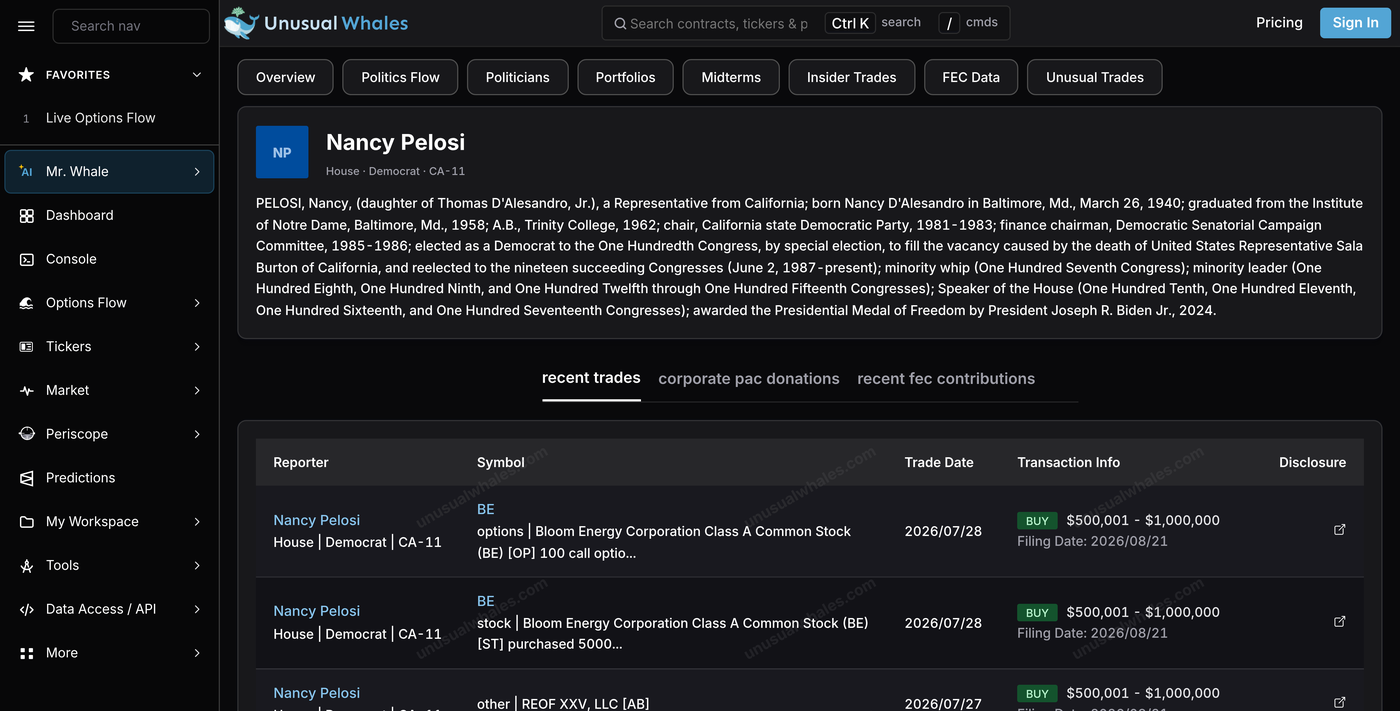Click trade date 2026/07/28 in BE options row
The image size is (1400, 711).
[943, 531]
